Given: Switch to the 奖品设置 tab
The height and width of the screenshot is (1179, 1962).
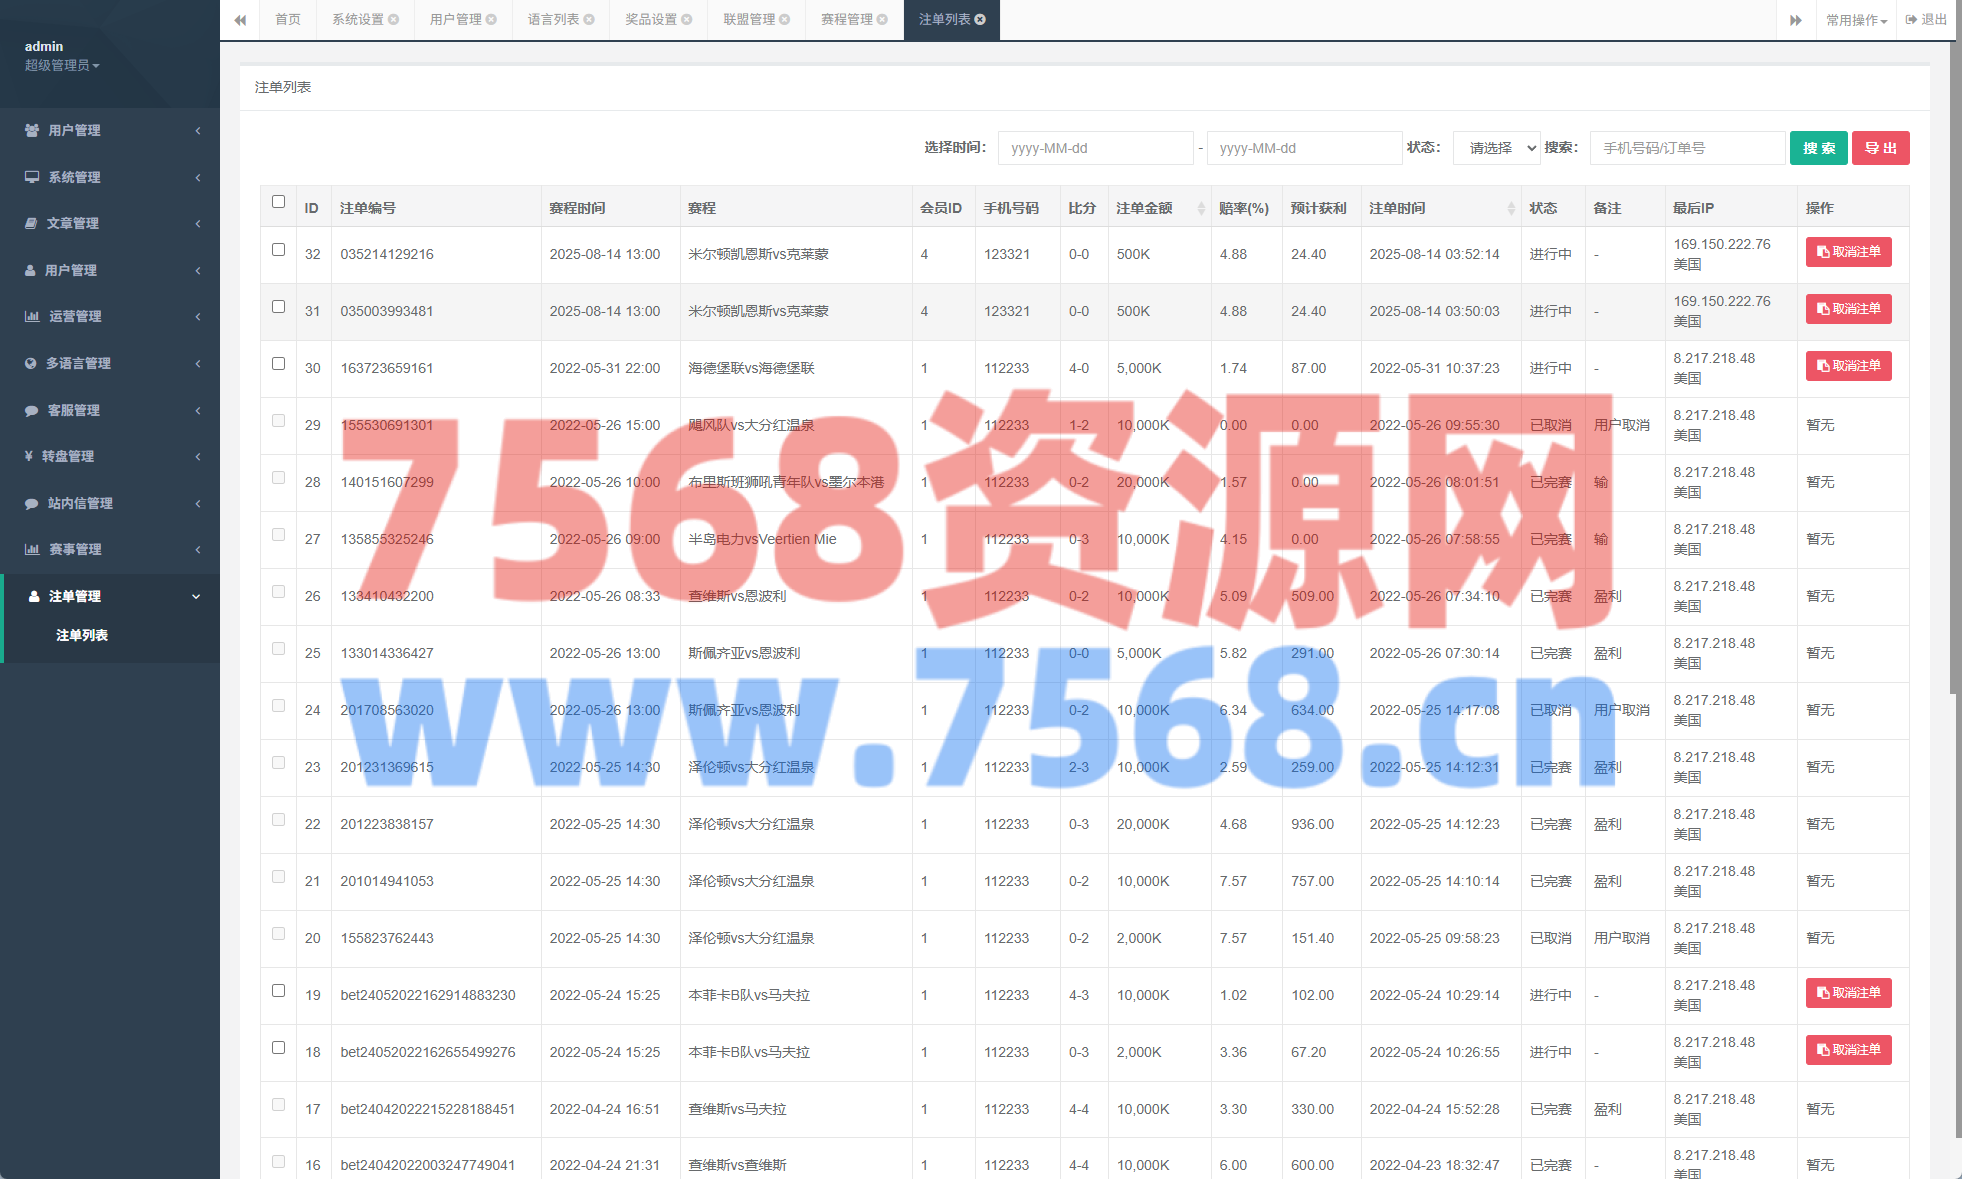Looking at the screenshot, I should [651, 20].
